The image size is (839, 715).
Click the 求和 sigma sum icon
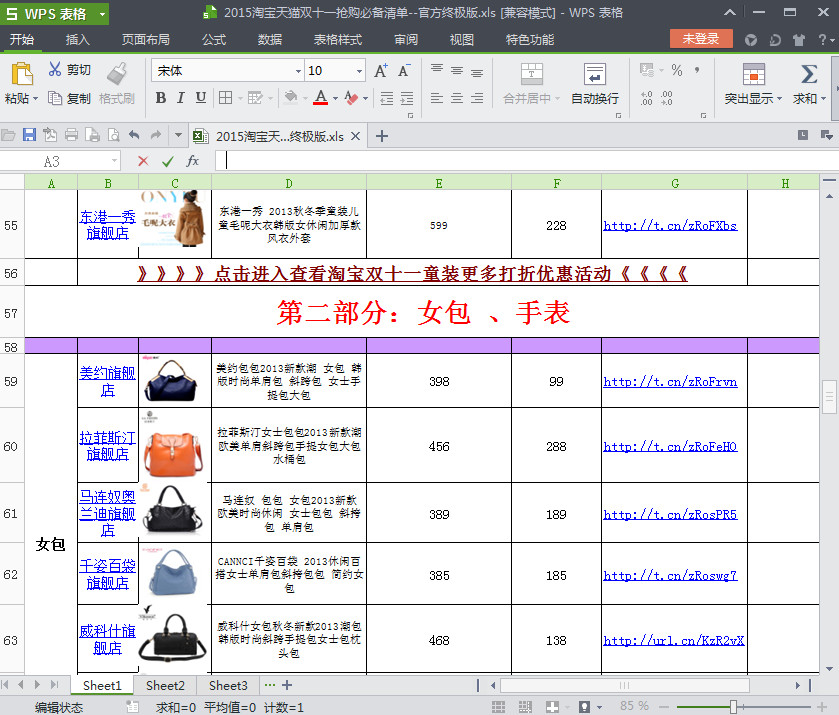click(808, 75)
